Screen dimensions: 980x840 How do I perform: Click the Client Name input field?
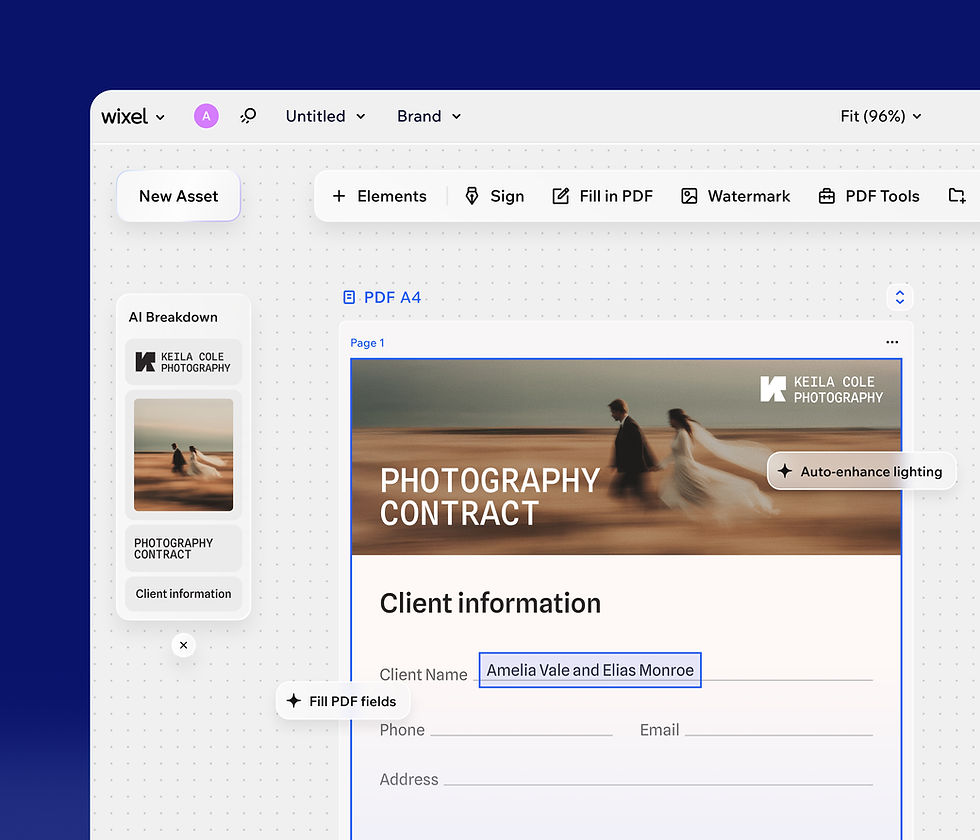pos(589,669)
